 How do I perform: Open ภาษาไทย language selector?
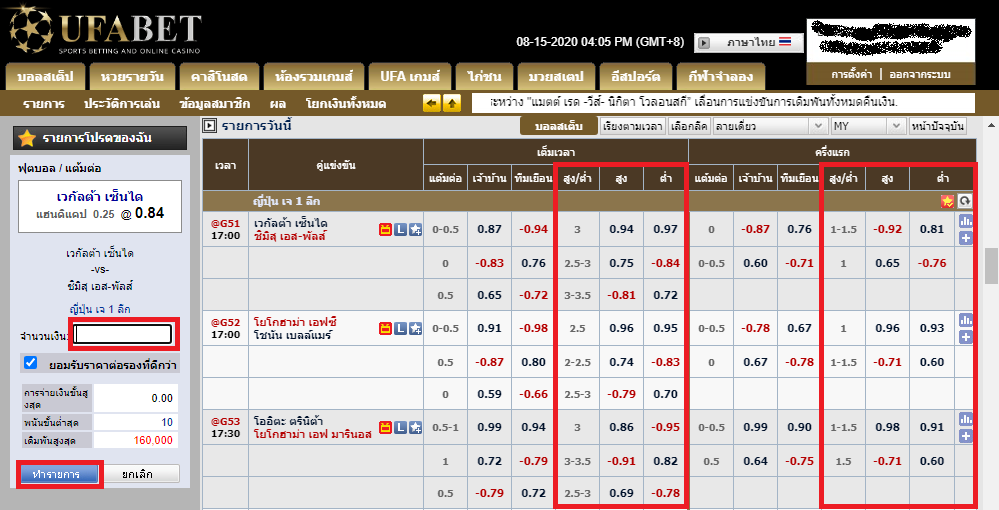click(x=749, y=43)
